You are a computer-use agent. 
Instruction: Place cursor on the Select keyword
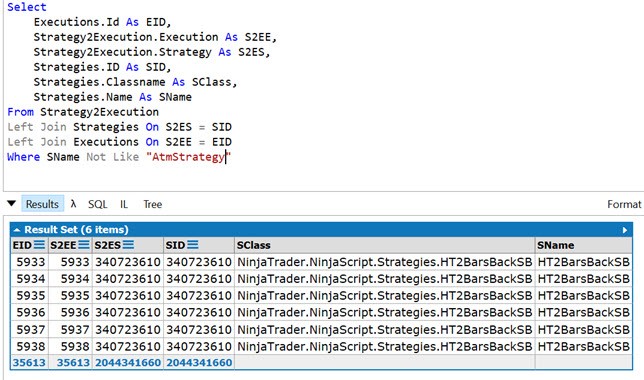[27, 7]
